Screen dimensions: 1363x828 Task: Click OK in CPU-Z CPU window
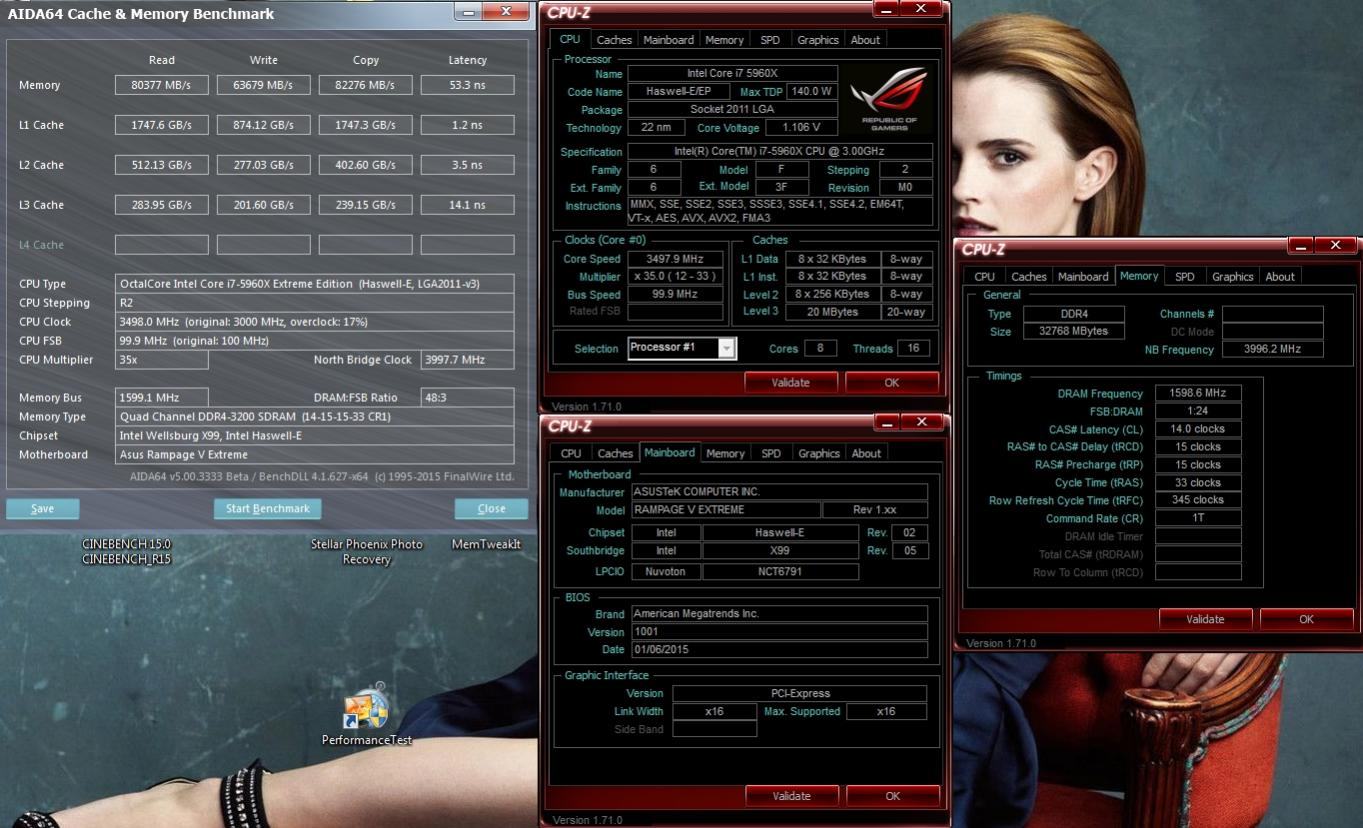892,382
